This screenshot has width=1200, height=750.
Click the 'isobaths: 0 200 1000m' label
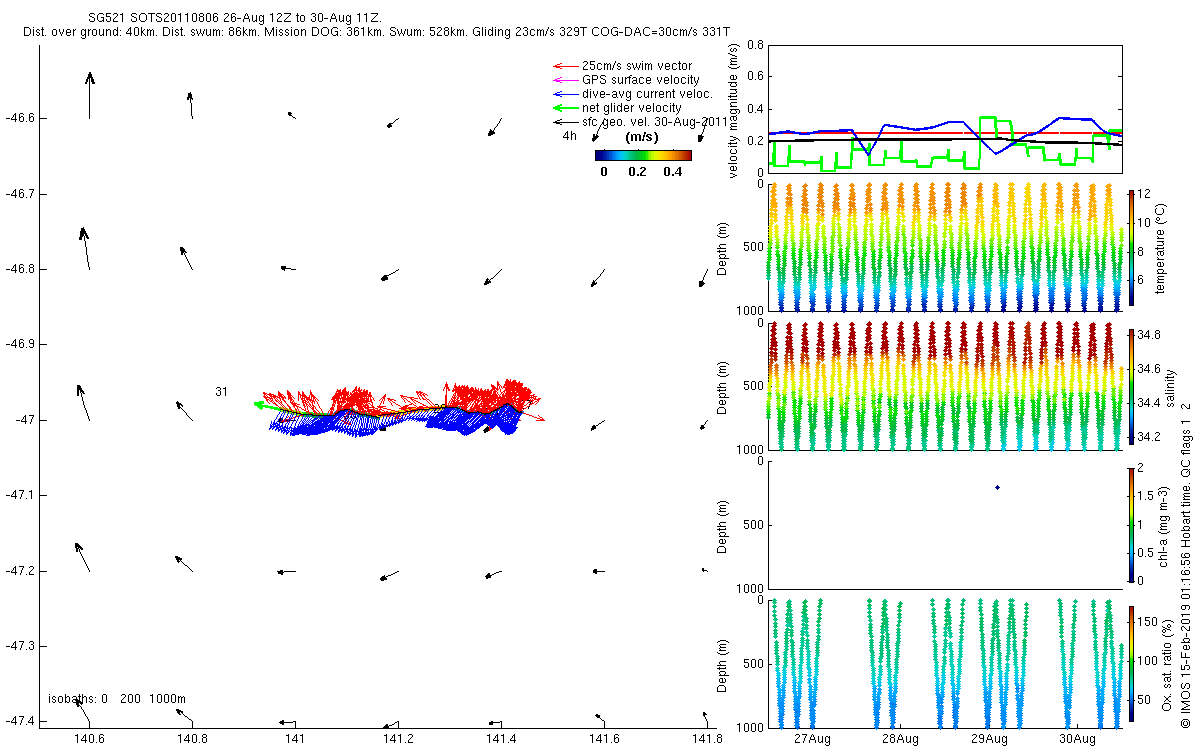point(117,699)
